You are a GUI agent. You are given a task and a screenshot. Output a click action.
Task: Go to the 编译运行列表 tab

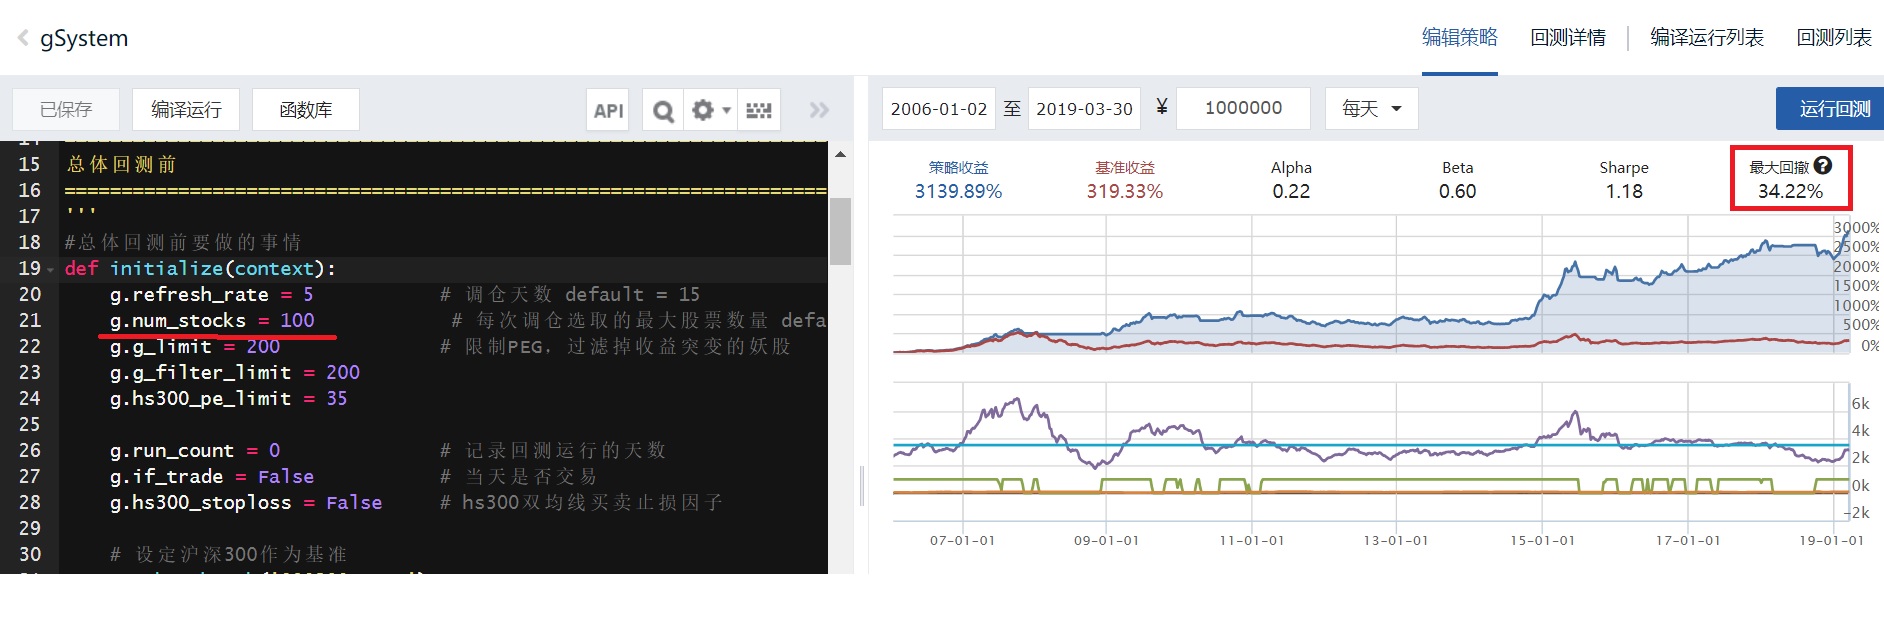(1706, 38)
